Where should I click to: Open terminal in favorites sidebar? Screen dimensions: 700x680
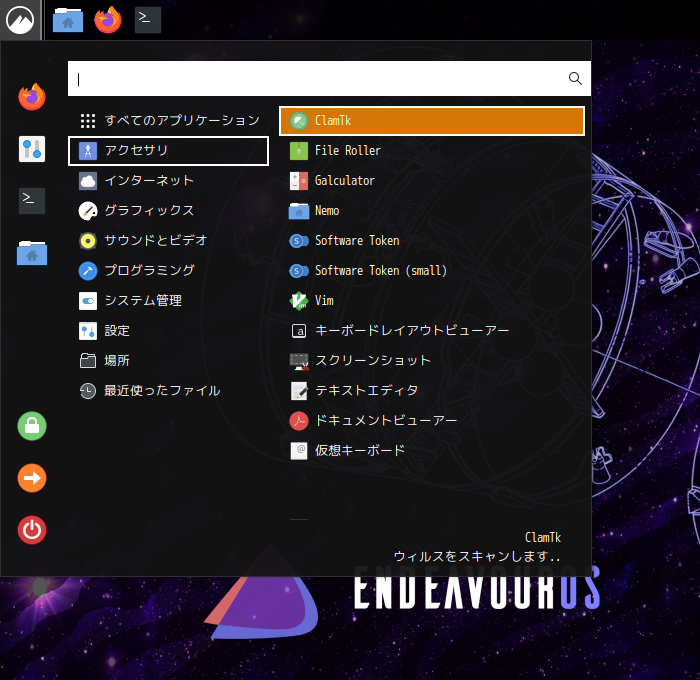tap(32, 201)
